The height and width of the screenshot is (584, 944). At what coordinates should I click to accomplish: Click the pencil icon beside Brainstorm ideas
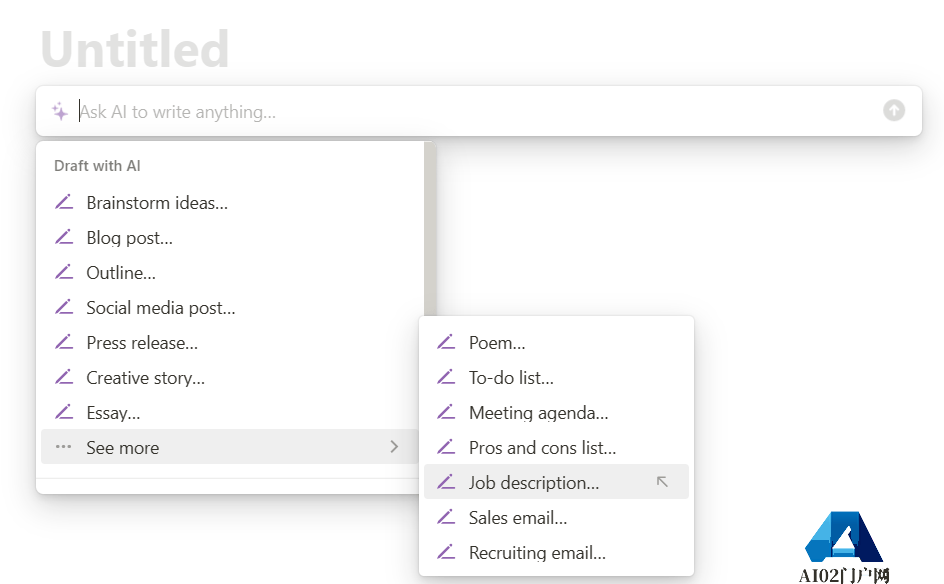[64, 202]
